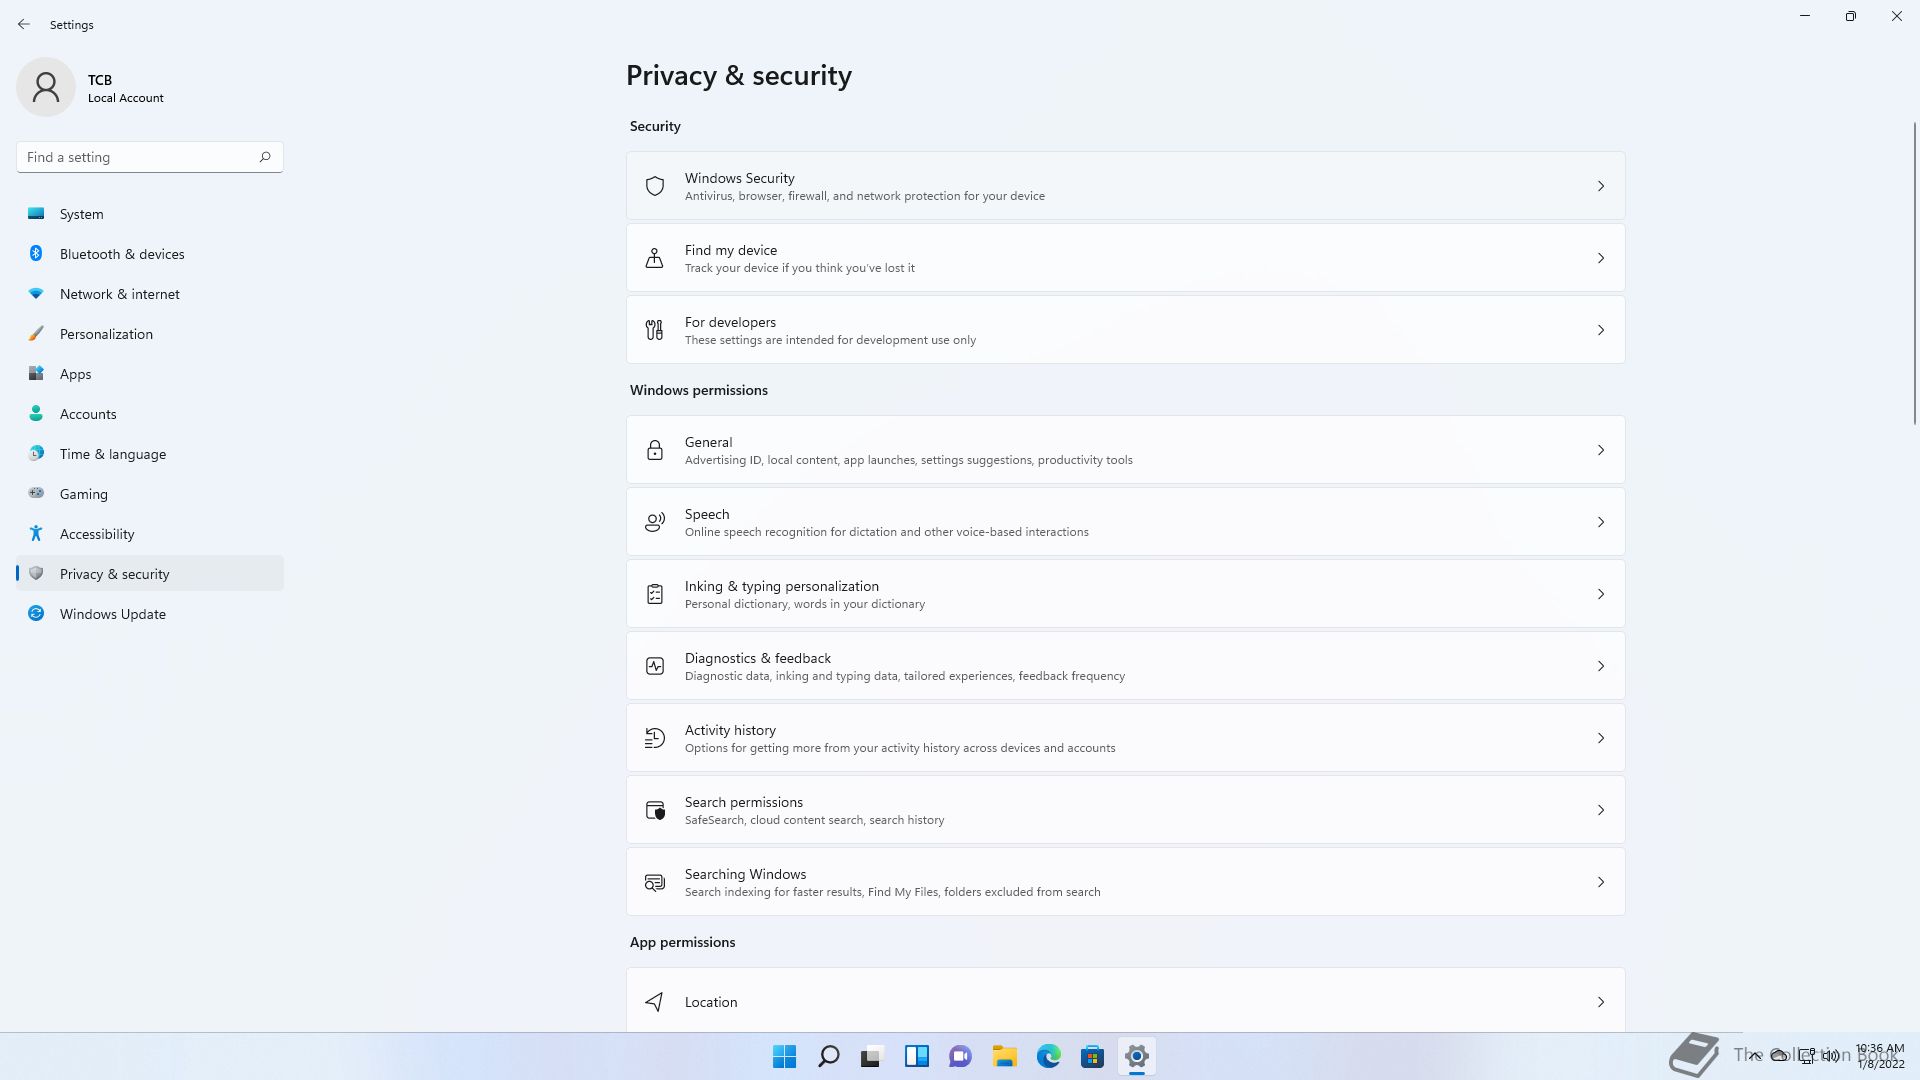
Task: Click the Find a setting search box
Action: click(138, 157)
